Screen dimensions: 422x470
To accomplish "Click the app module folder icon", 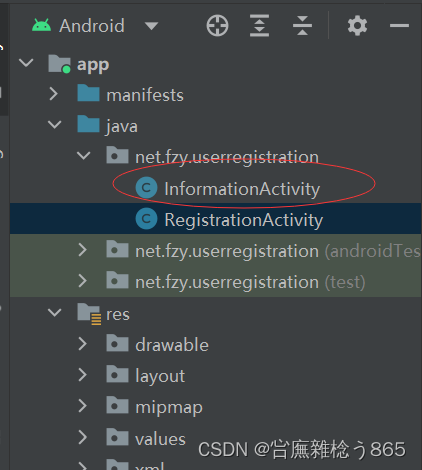I will pyautogui.click(x=59, y=64).
